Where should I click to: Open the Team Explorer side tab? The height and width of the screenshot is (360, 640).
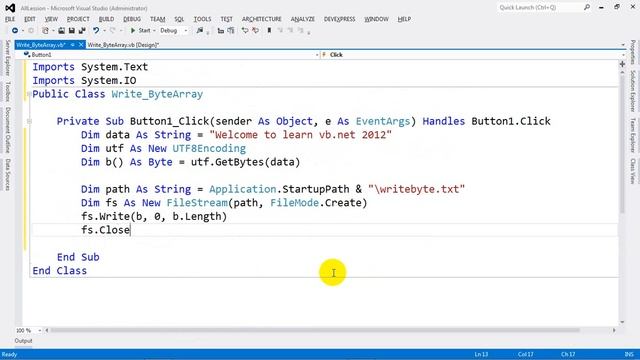(x=633, y=135)
